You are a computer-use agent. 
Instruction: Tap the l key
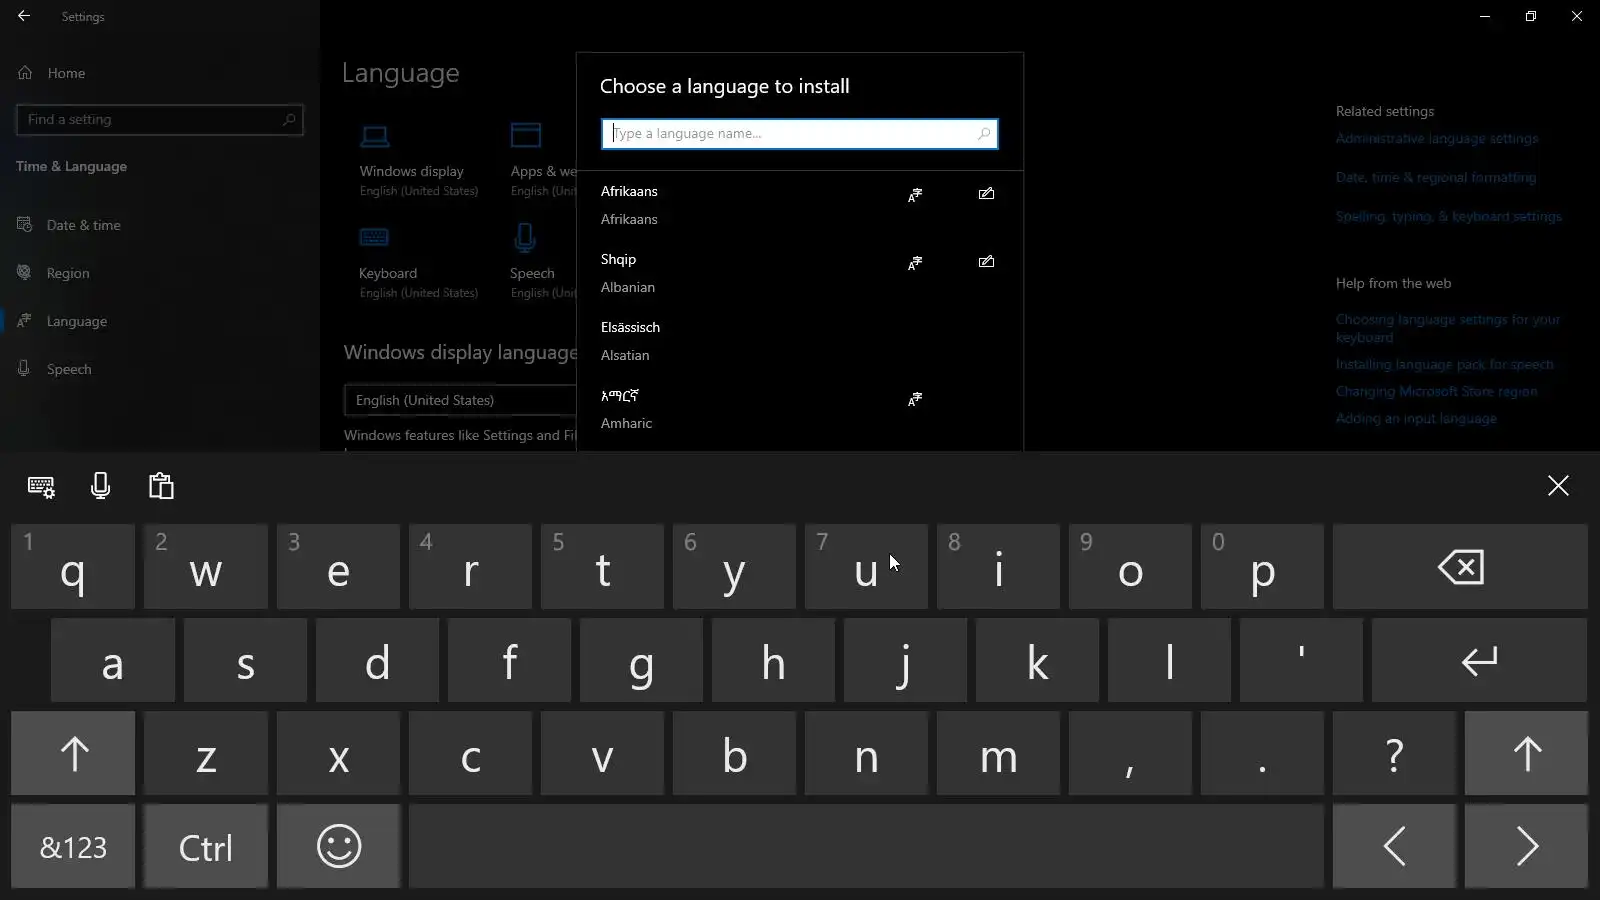pyautogui.click(x=1169, y=660)
